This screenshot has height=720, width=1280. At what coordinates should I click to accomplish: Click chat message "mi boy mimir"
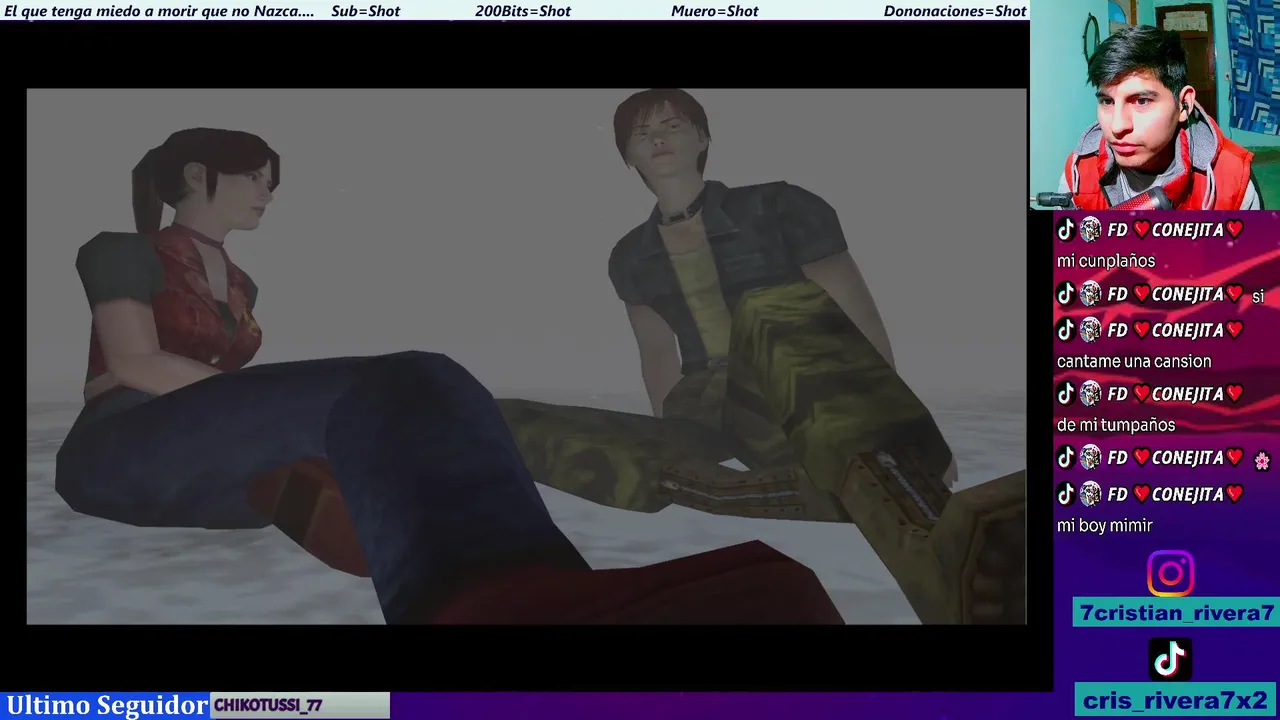1105,525
